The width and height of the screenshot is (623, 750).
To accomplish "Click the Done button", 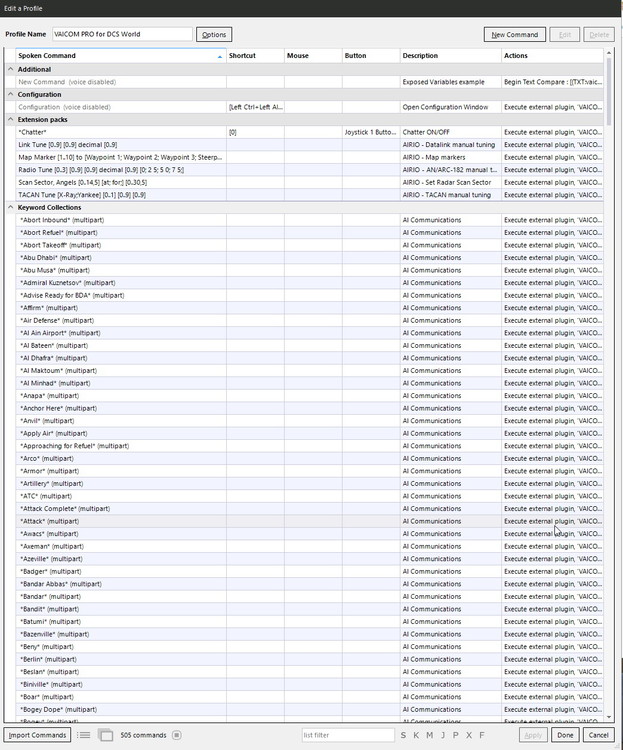I will pyautogui.click(x=565, y=735).
